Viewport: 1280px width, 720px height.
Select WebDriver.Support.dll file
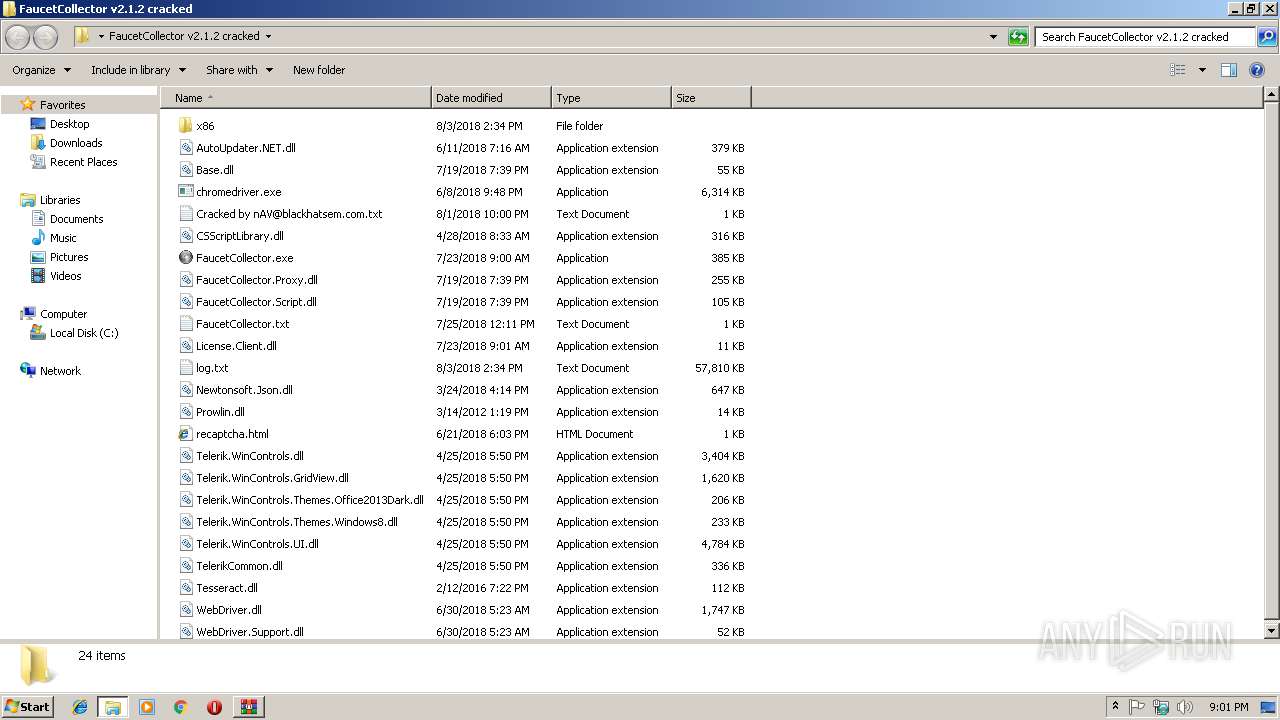[x=250, y=632]
